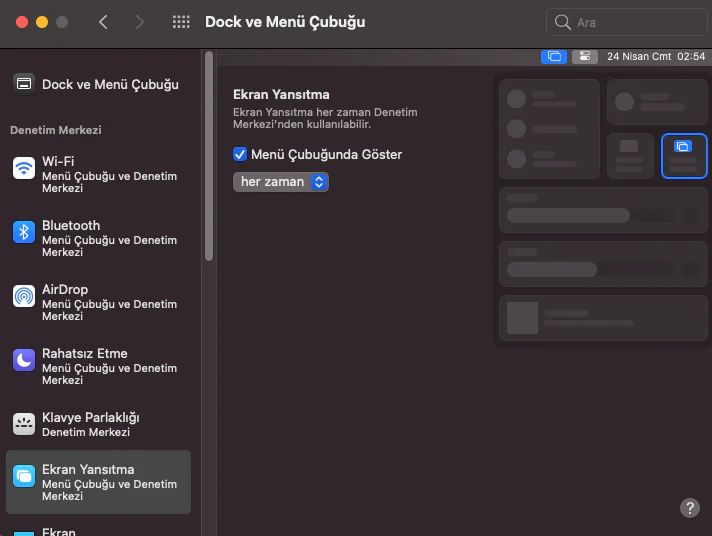Select the Bluetooth icon in sidebar

point(24,232)
